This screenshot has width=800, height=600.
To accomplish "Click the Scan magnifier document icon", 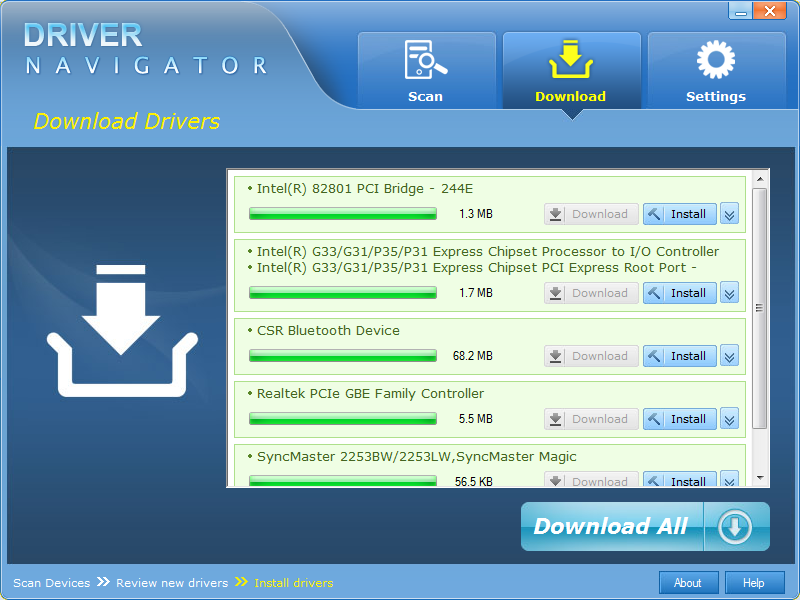I will 426,60.
